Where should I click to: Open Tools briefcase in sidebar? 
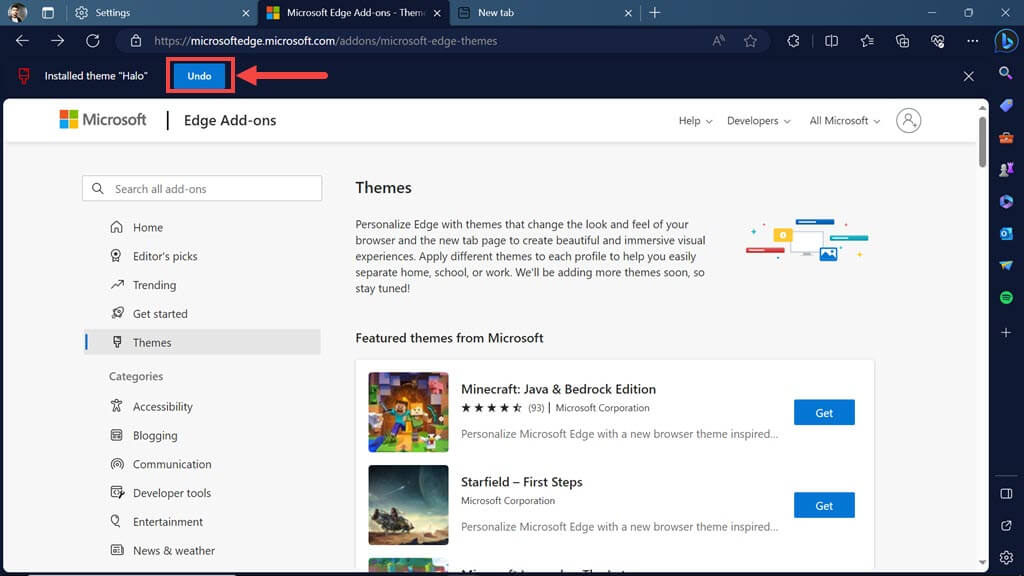point(1006,137)
